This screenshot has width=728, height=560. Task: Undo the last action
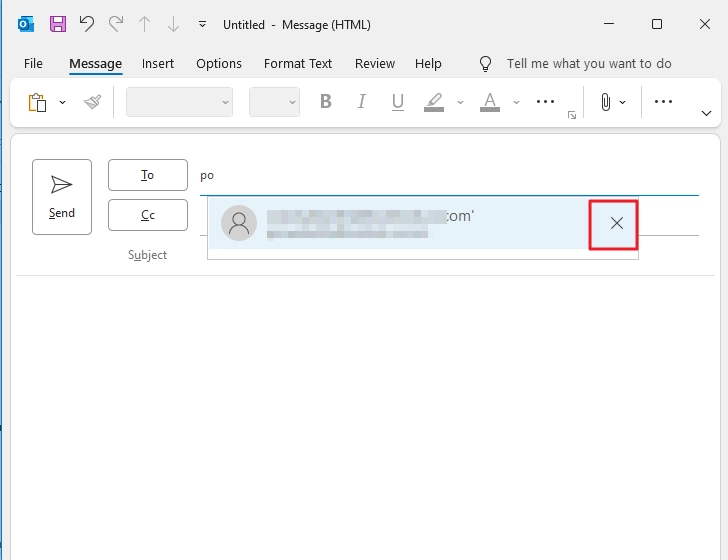pos(87,24)
